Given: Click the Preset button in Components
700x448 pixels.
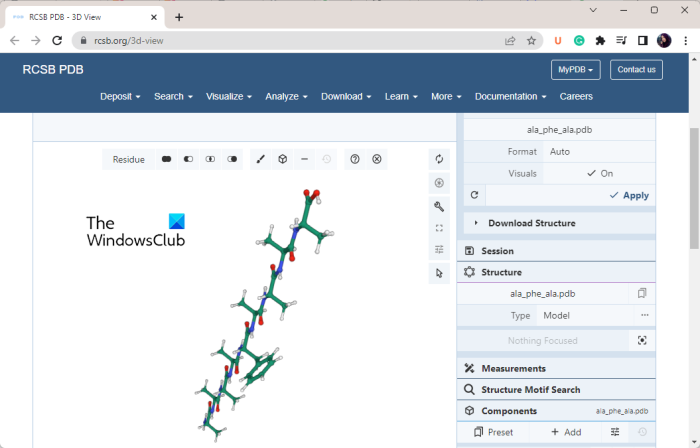Looking at the screenshot, I should tap(493, 432).
